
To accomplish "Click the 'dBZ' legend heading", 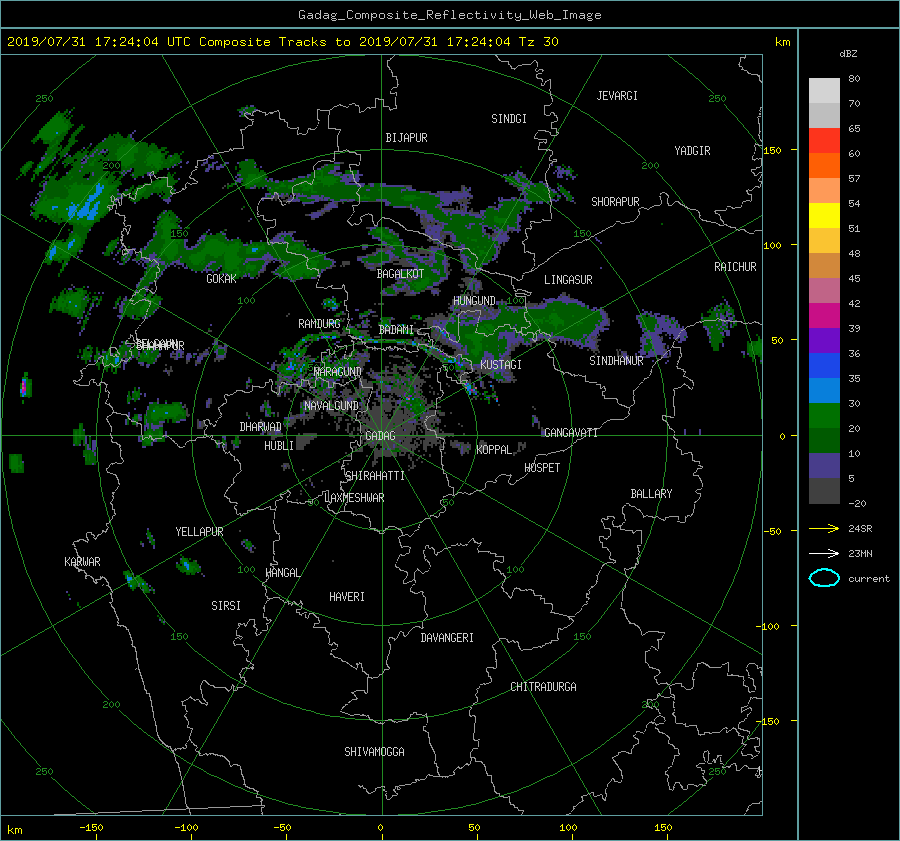I will coord(848,54).
